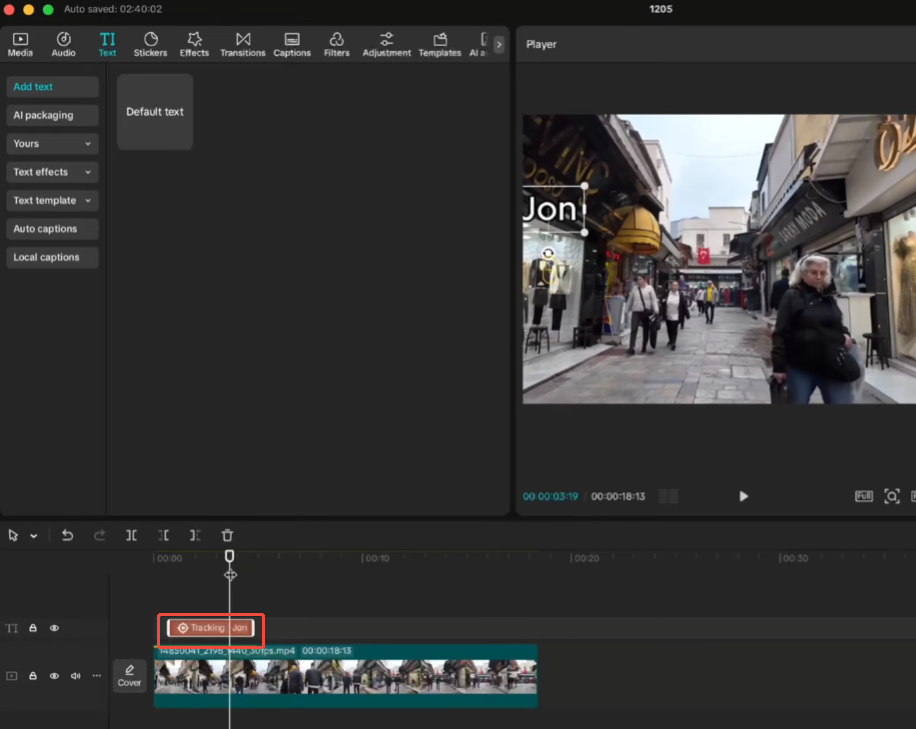916x729 pixels.
Task: Delete right of the playhead
Action: pyautogui.click(x=195, y=535)
